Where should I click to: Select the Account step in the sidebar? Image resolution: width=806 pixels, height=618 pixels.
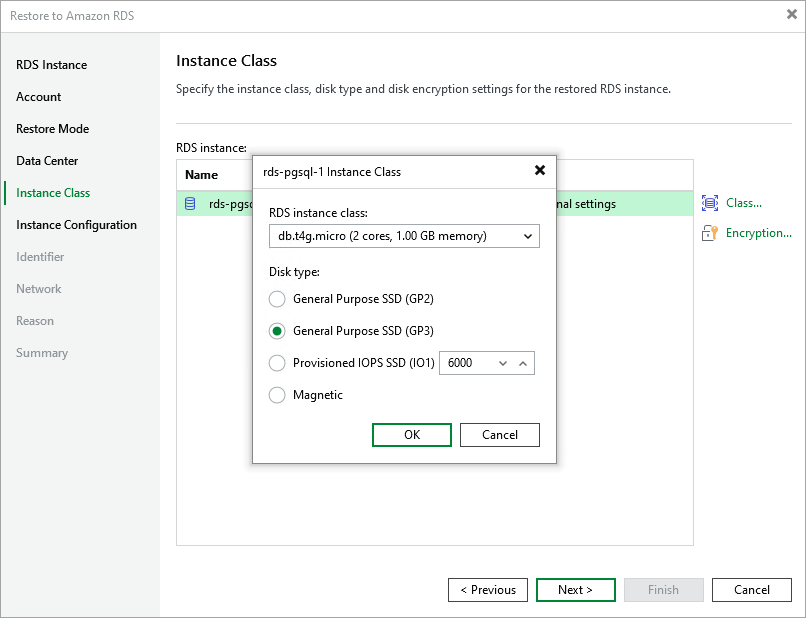pos(38,97)
